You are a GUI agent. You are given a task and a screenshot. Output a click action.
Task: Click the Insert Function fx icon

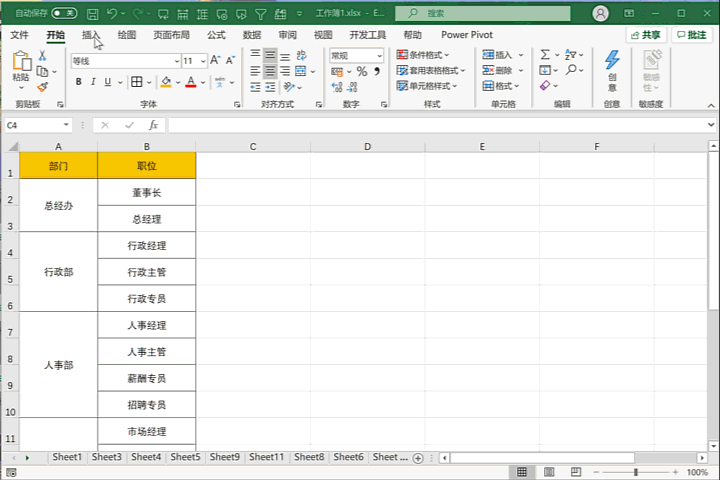(153, 125)
